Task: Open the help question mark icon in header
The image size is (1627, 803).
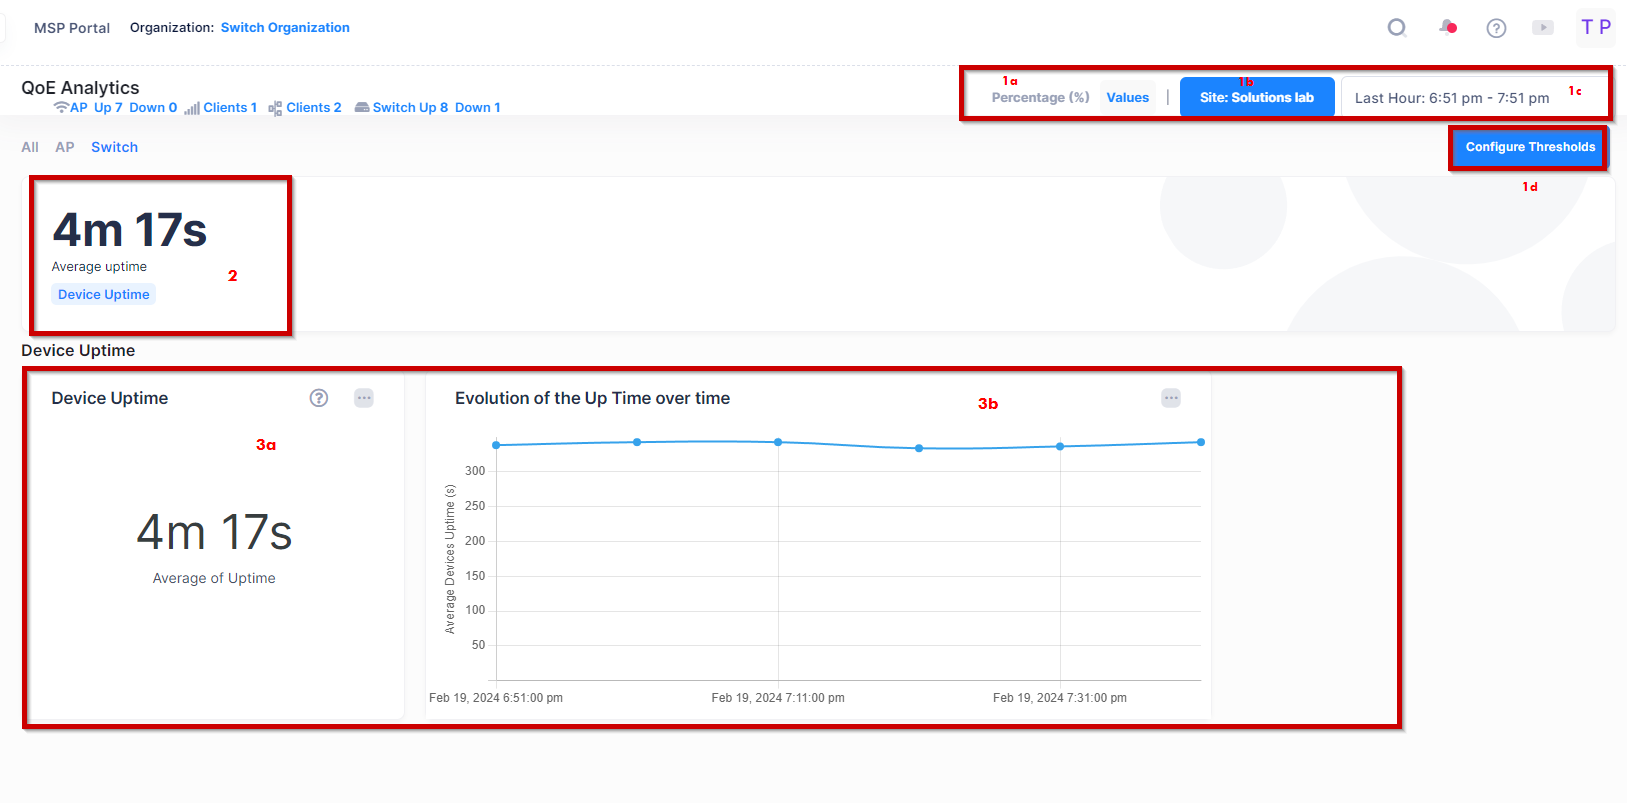Action: coord(1496,28)
